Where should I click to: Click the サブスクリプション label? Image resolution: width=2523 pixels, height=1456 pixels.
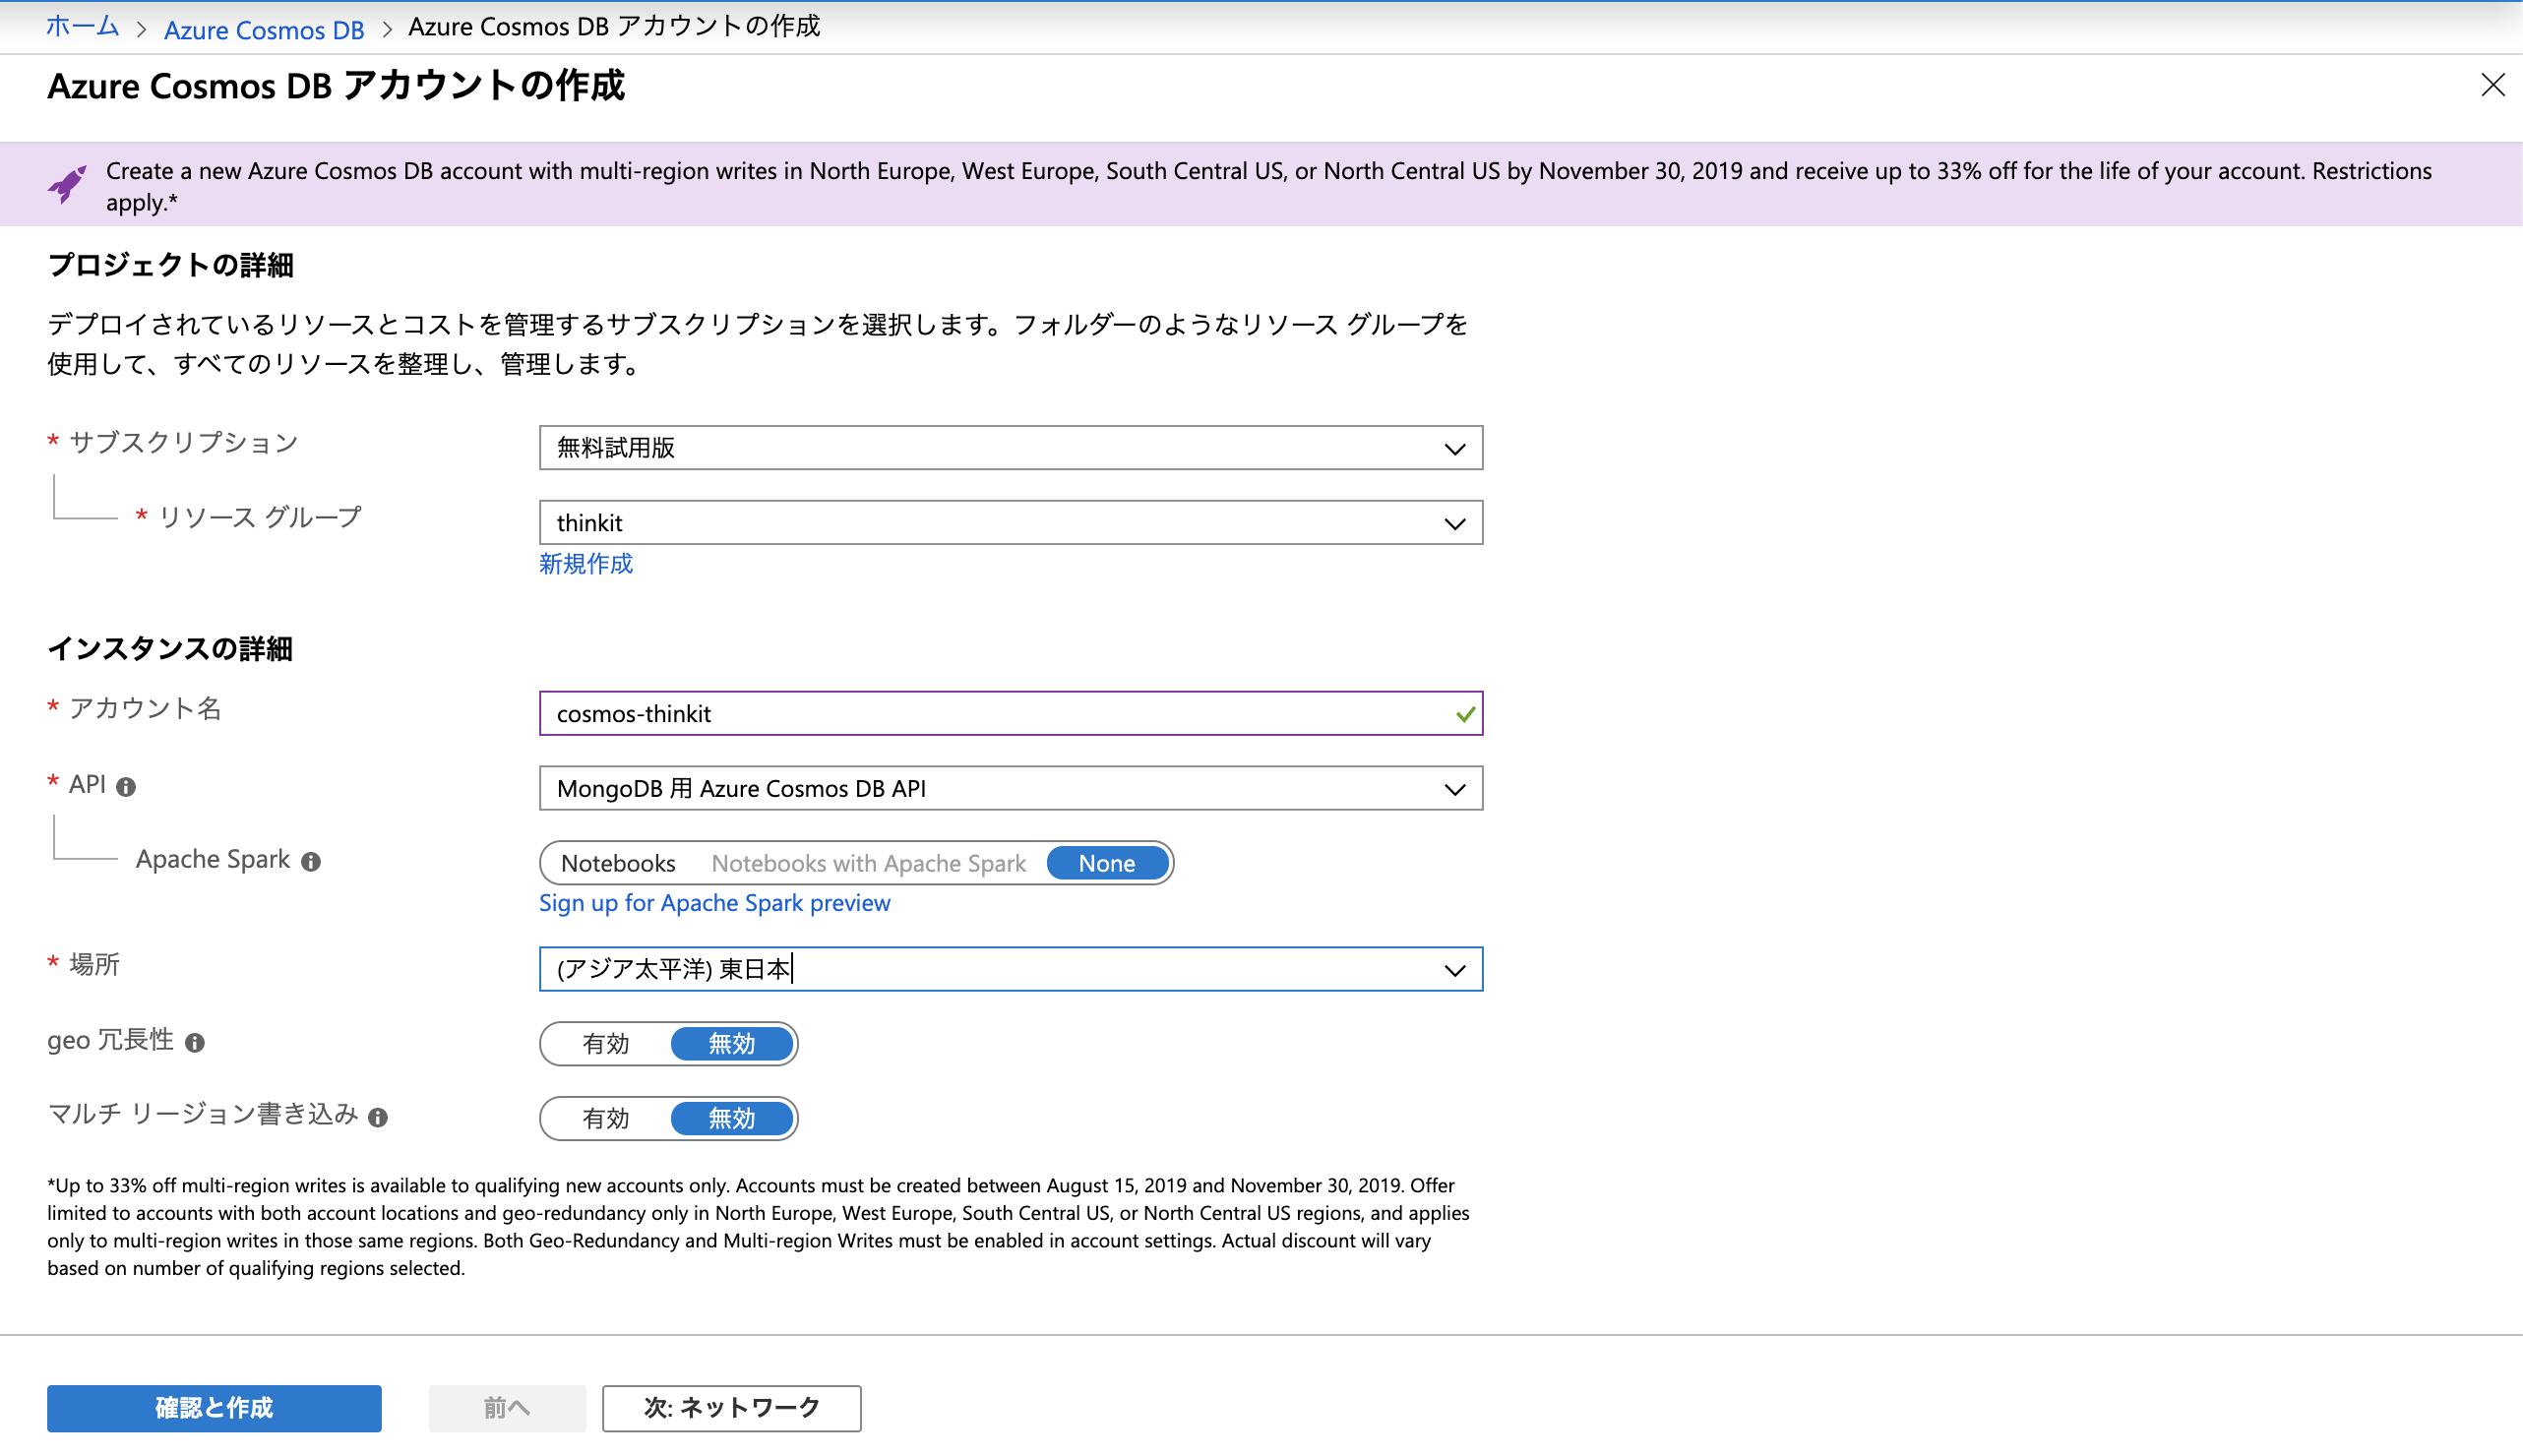183,443
